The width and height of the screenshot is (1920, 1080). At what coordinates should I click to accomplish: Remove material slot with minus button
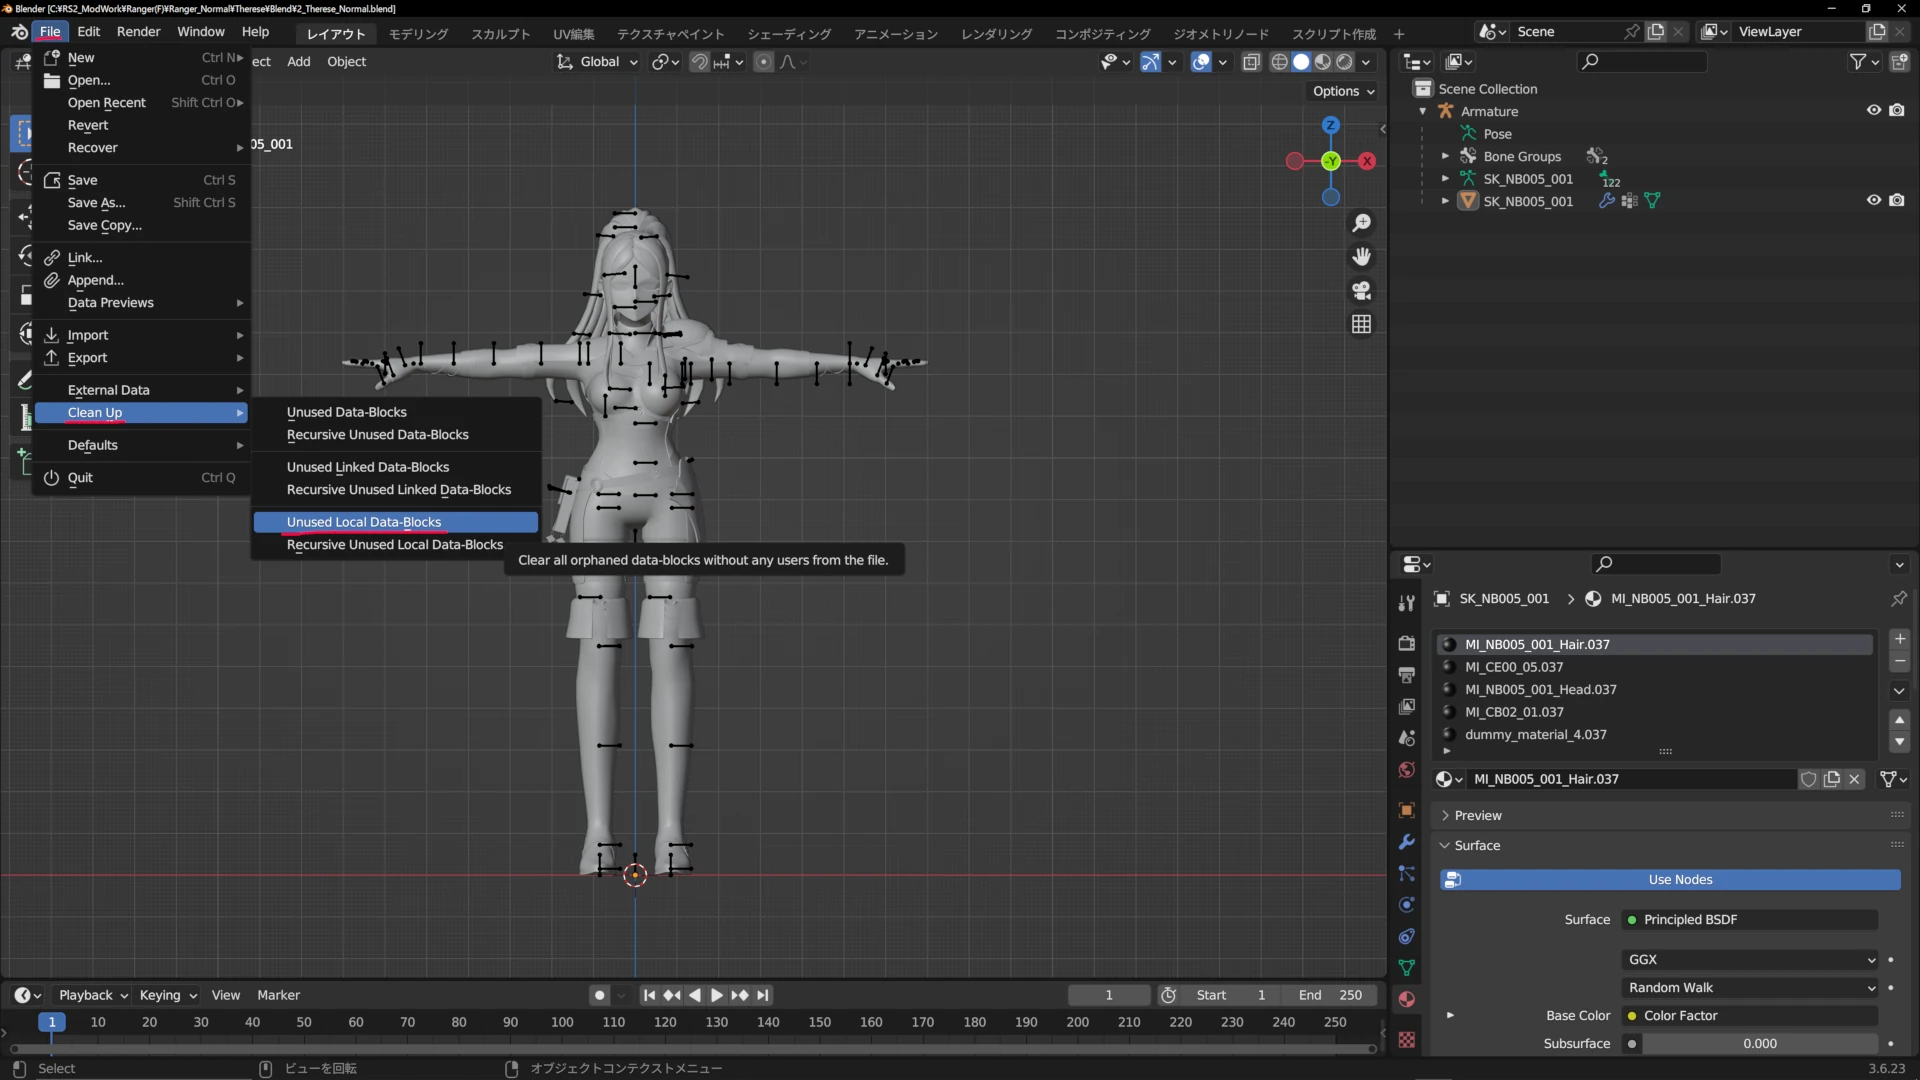[1900, 662]
